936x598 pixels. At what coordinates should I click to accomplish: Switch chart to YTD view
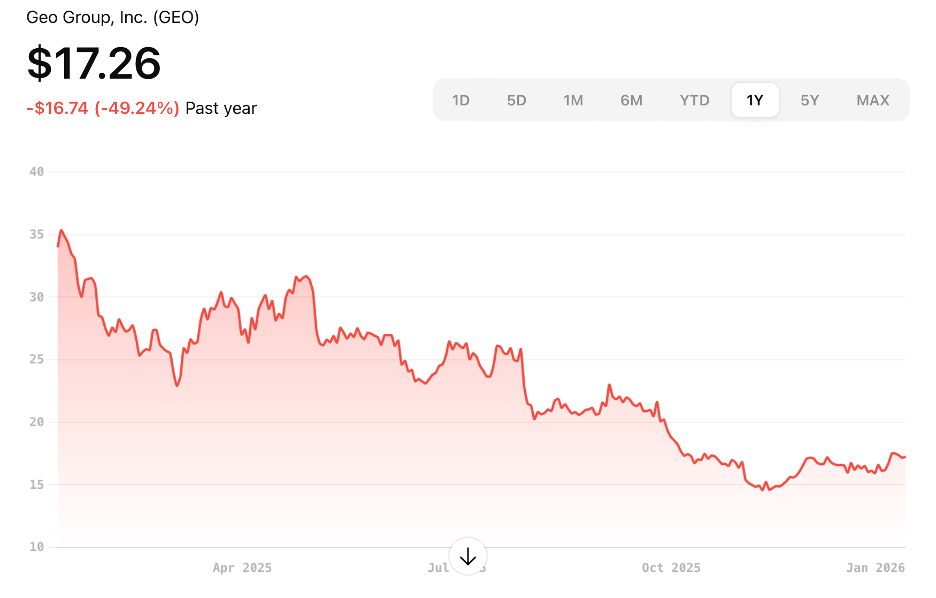(x=694, y=100)
